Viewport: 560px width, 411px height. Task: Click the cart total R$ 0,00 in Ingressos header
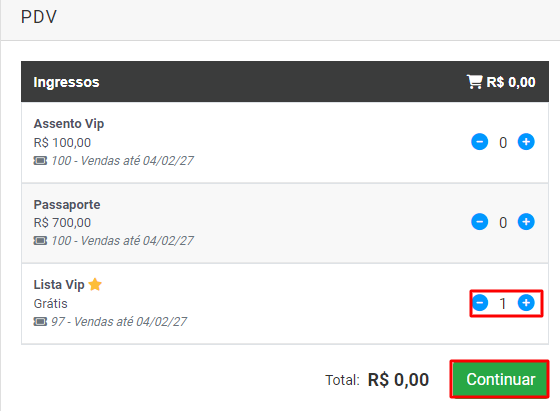point(511,82)
